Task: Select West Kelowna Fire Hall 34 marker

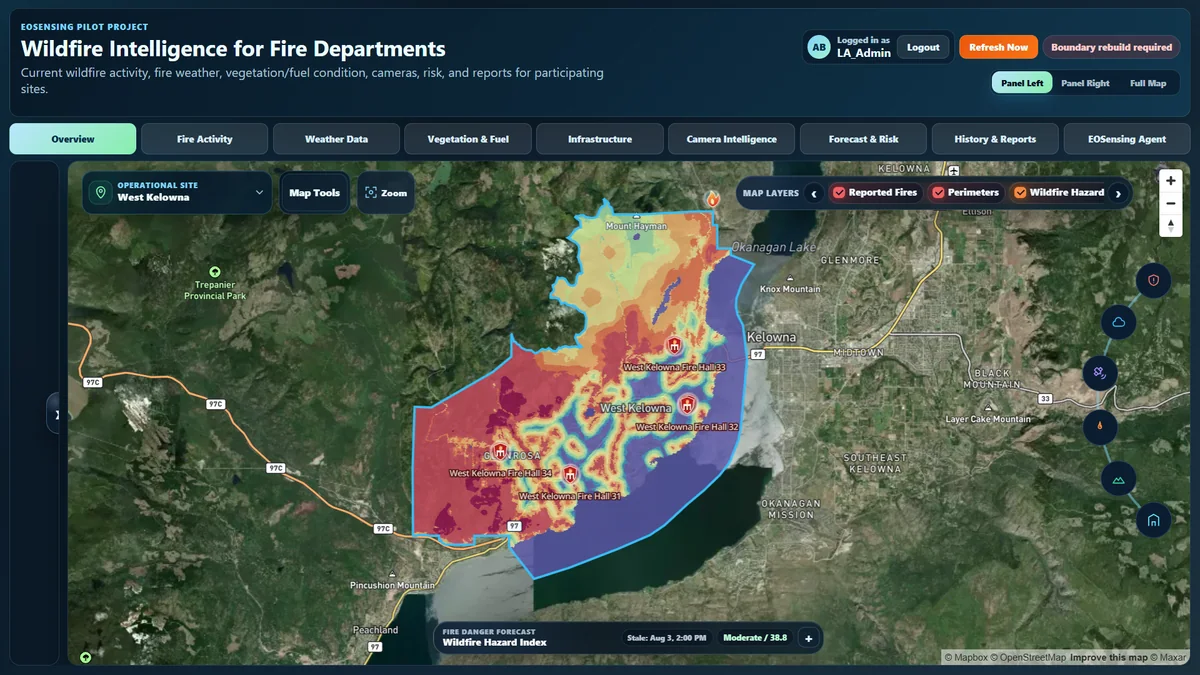Action: click(500, 452)
